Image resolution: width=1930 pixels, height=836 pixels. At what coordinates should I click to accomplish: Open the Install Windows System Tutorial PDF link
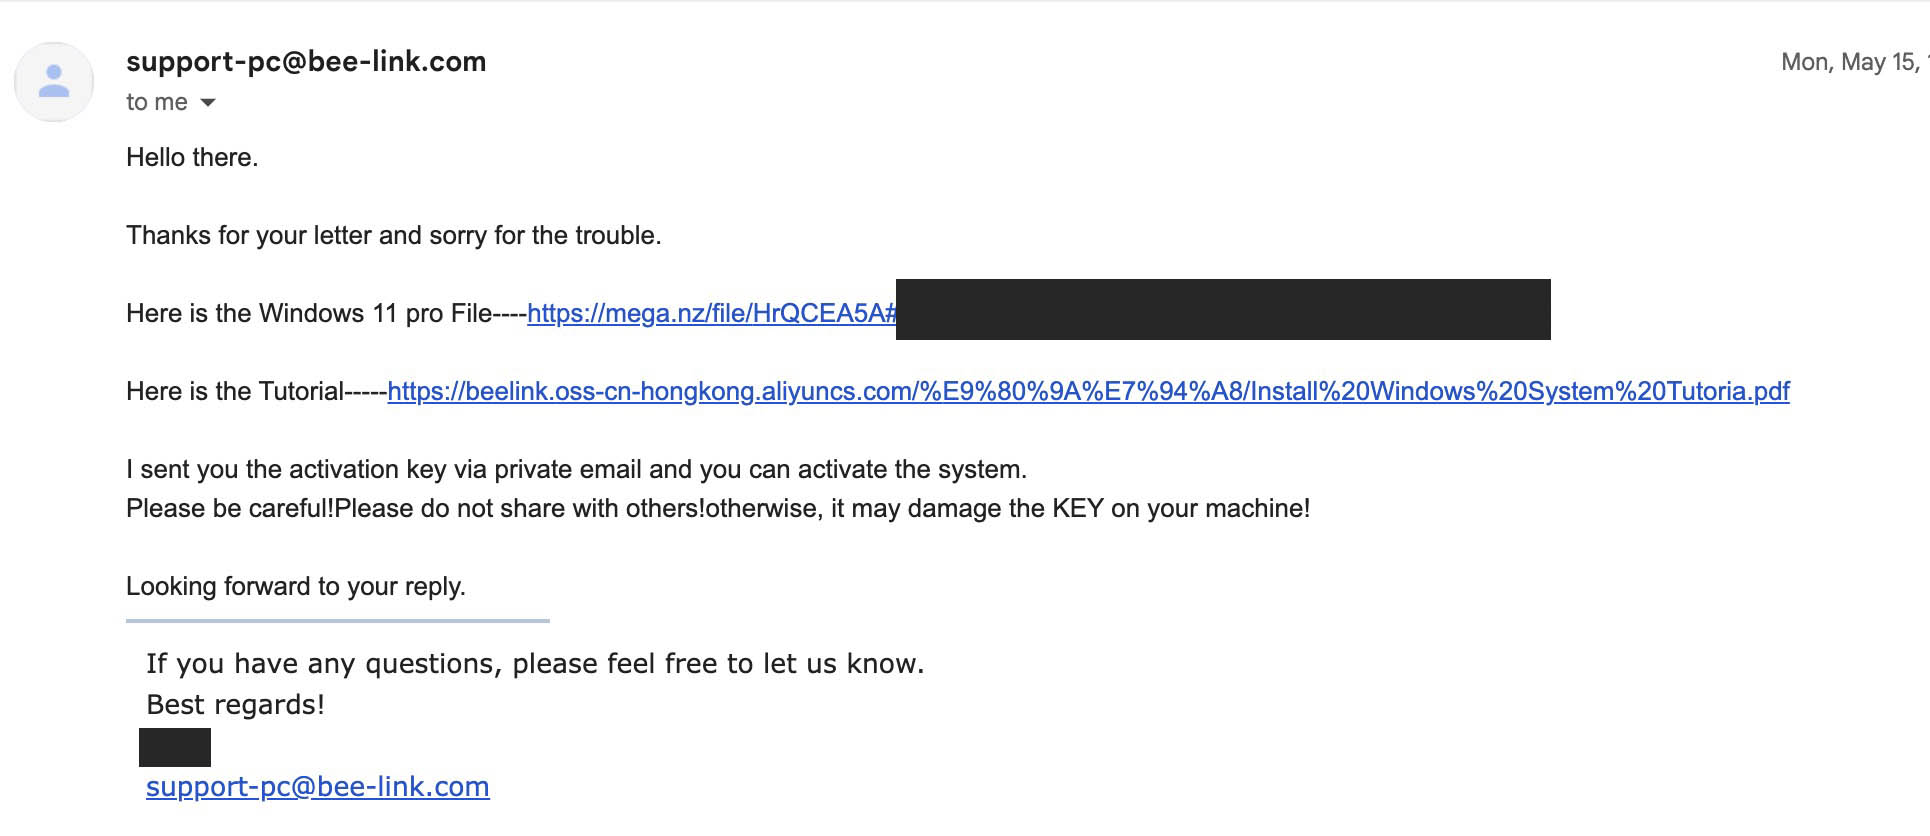(x=1088, y=391)
